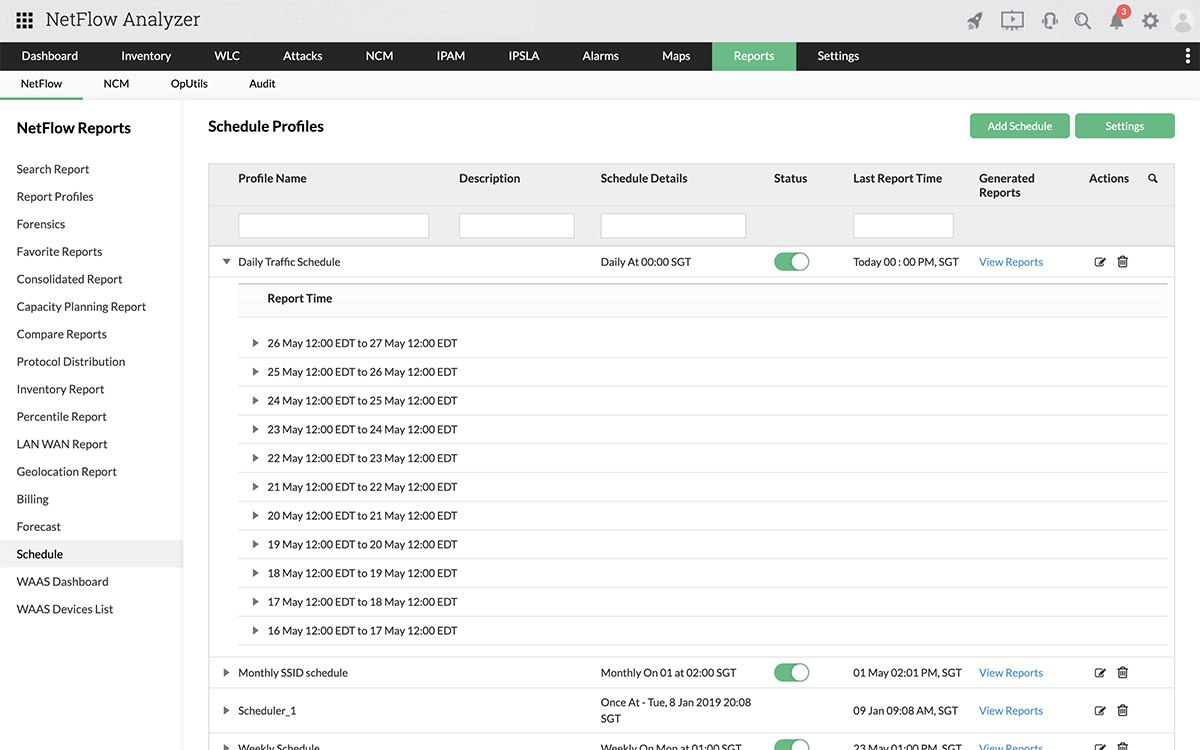This screenshot has height=750, width=1200.
Task: Collapse the Daily Traffic Schedule row
Action: point(226,262)
